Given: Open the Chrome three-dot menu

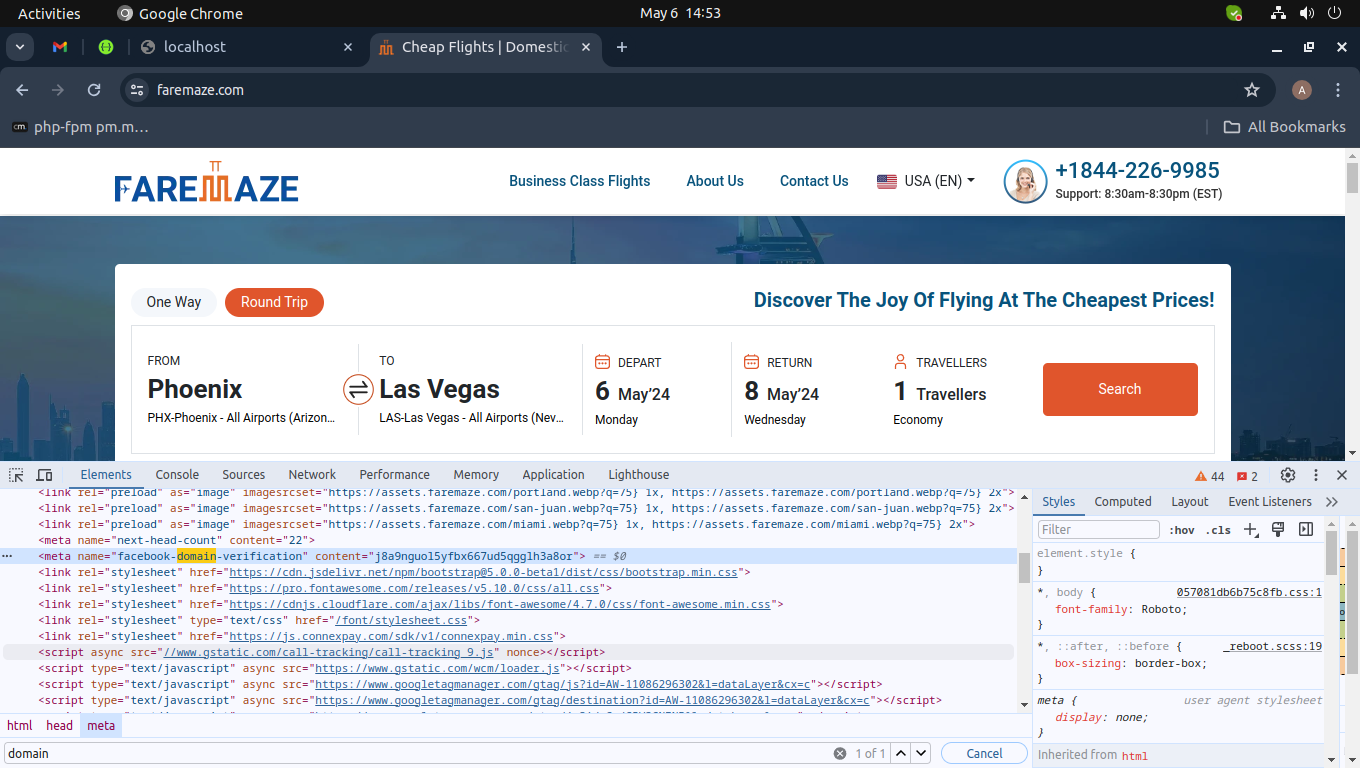Looking at the screenshot, I should tap(1338, 90).
